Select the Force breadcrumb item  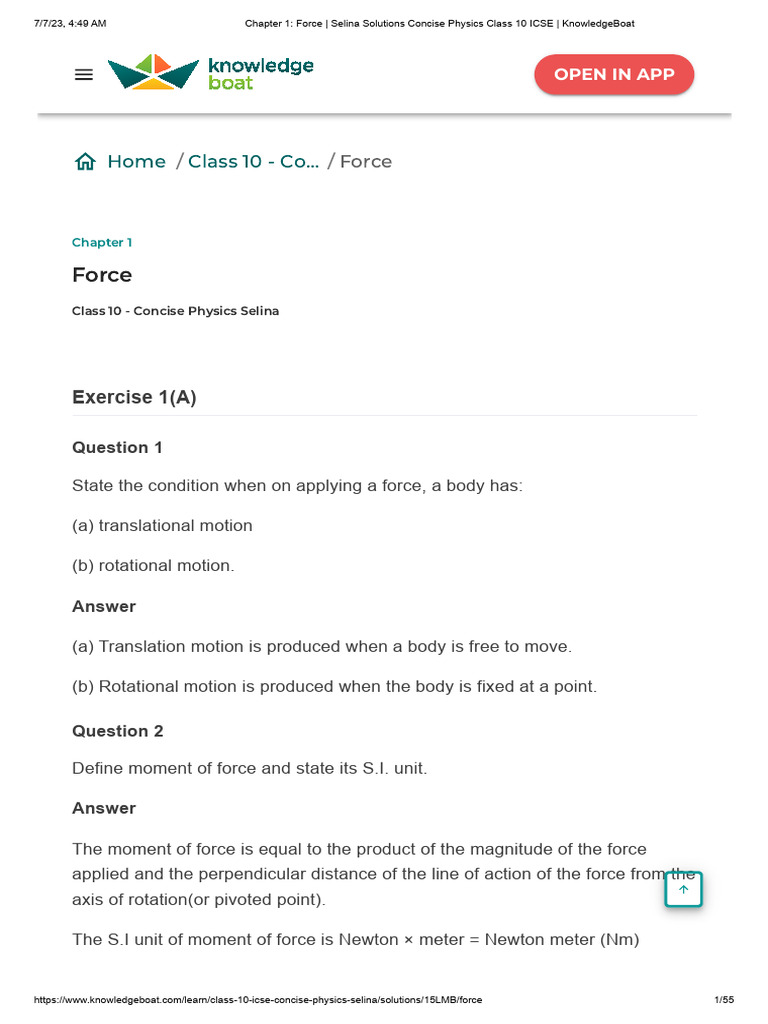click(366, 162)
